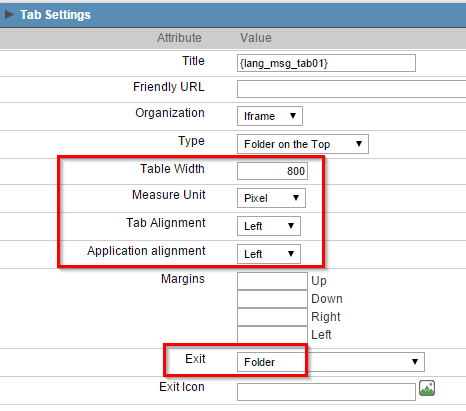The width and height of the screenshot is (466, 411).
Task: Click the Title input field
Action: pos(326,63)
